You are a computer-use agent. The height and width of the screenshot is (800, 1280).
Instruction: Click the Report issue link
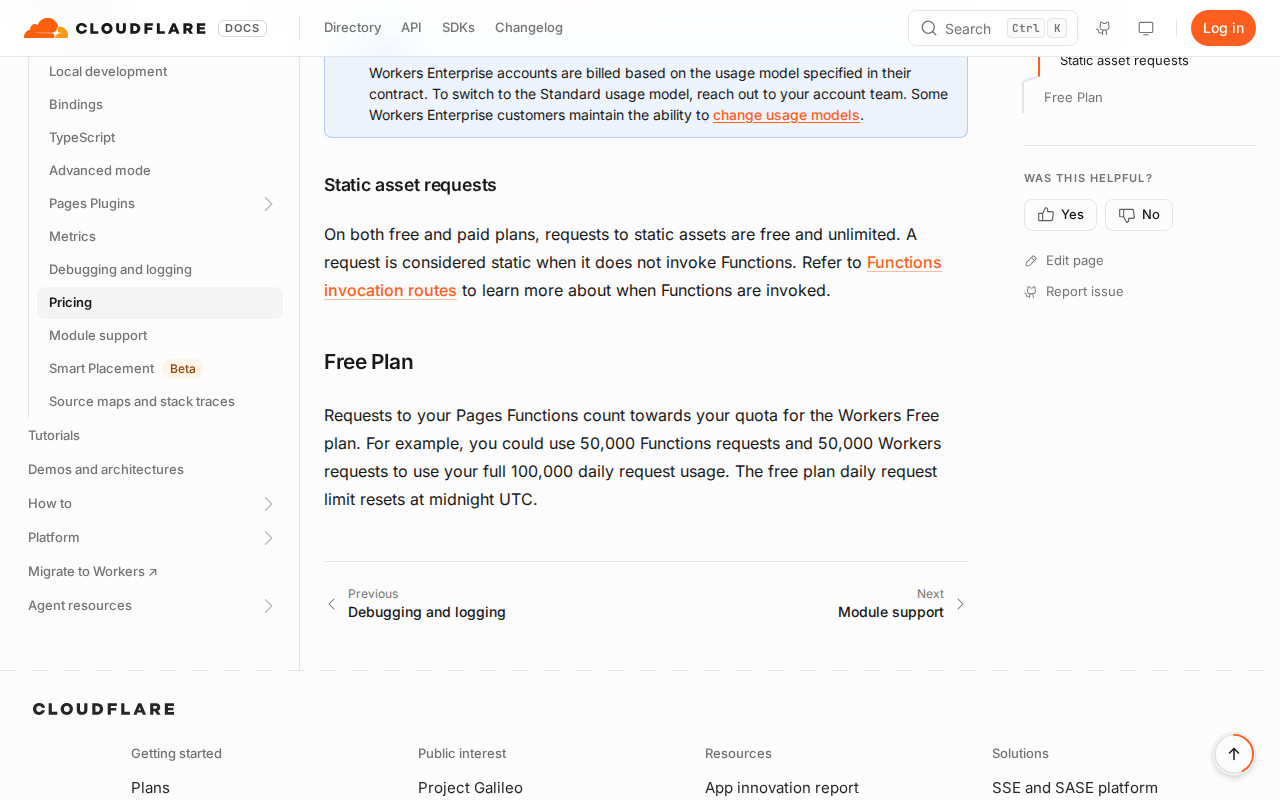1074,291
